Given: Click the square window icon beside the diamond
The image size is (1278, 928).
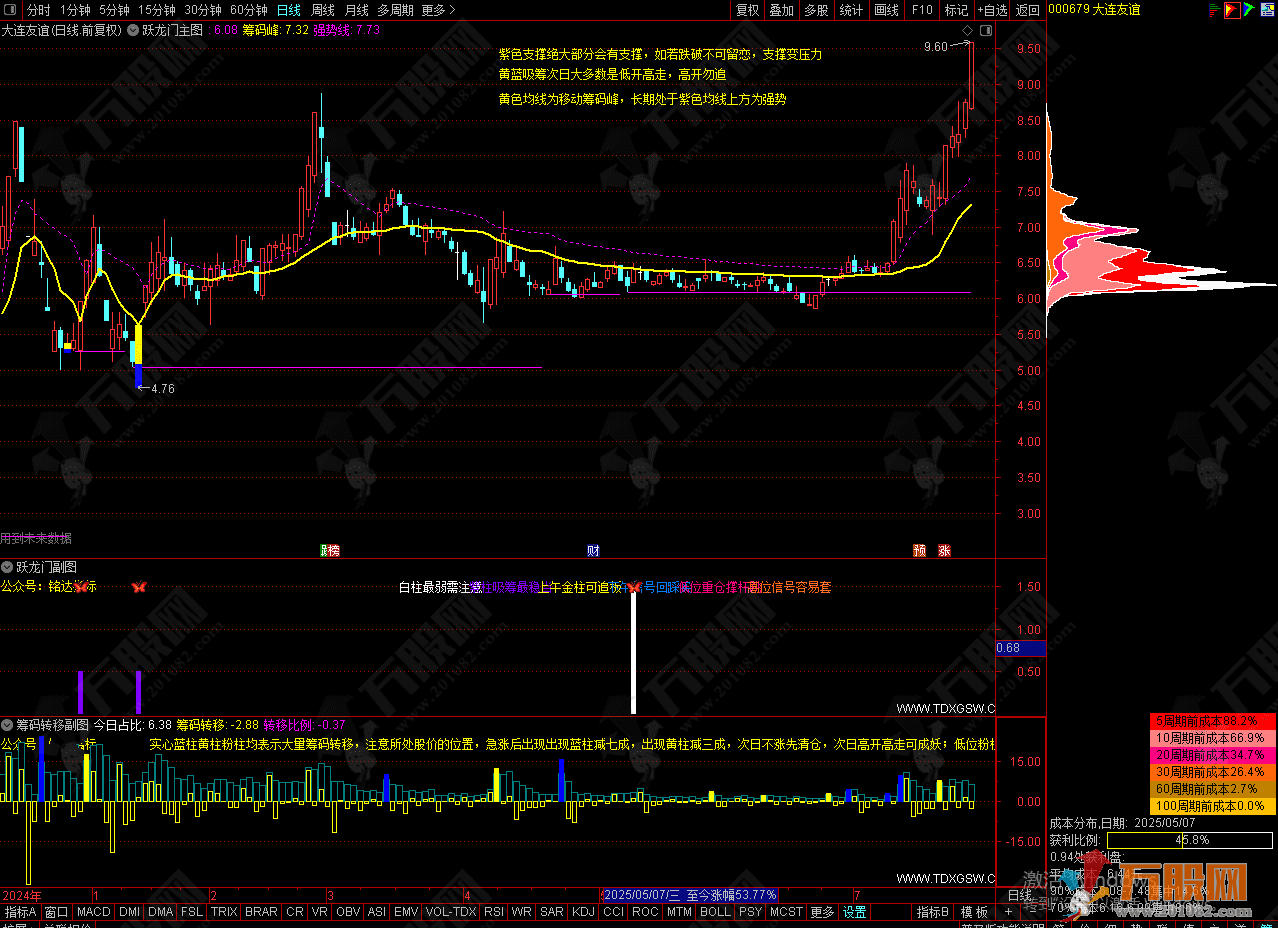Looking at the screenshot, I should pos(985,31).
